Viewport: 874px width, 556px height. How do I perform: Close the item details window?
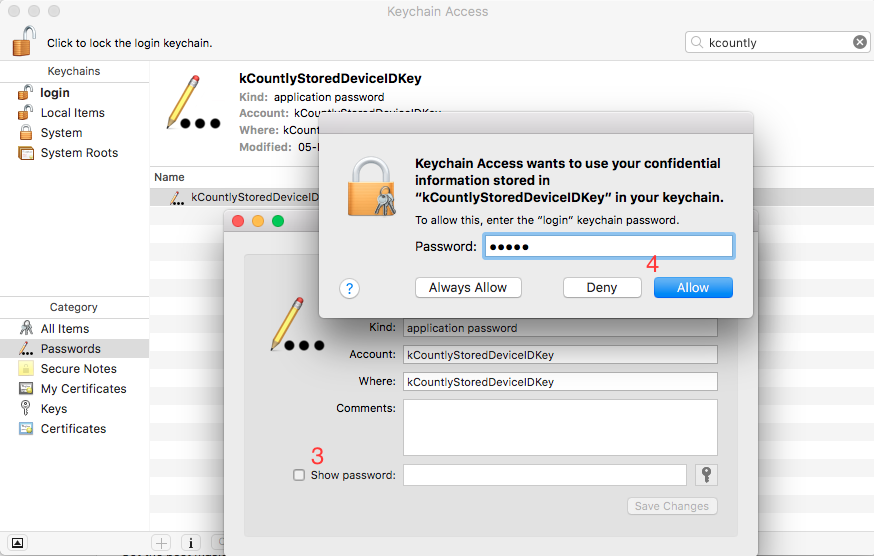tap(238, 221)
